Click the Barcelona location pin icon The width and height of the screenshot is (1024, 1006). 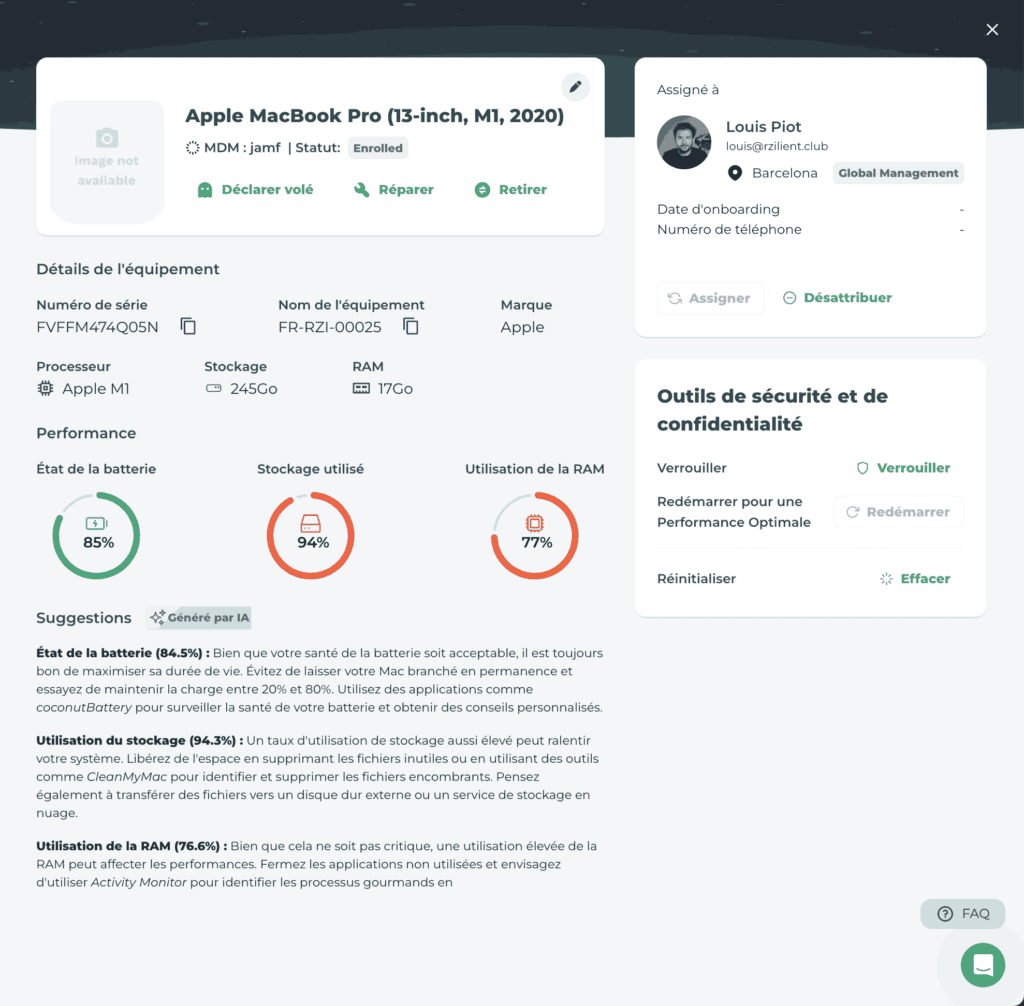pyautogui.click(x=735, y=173)
